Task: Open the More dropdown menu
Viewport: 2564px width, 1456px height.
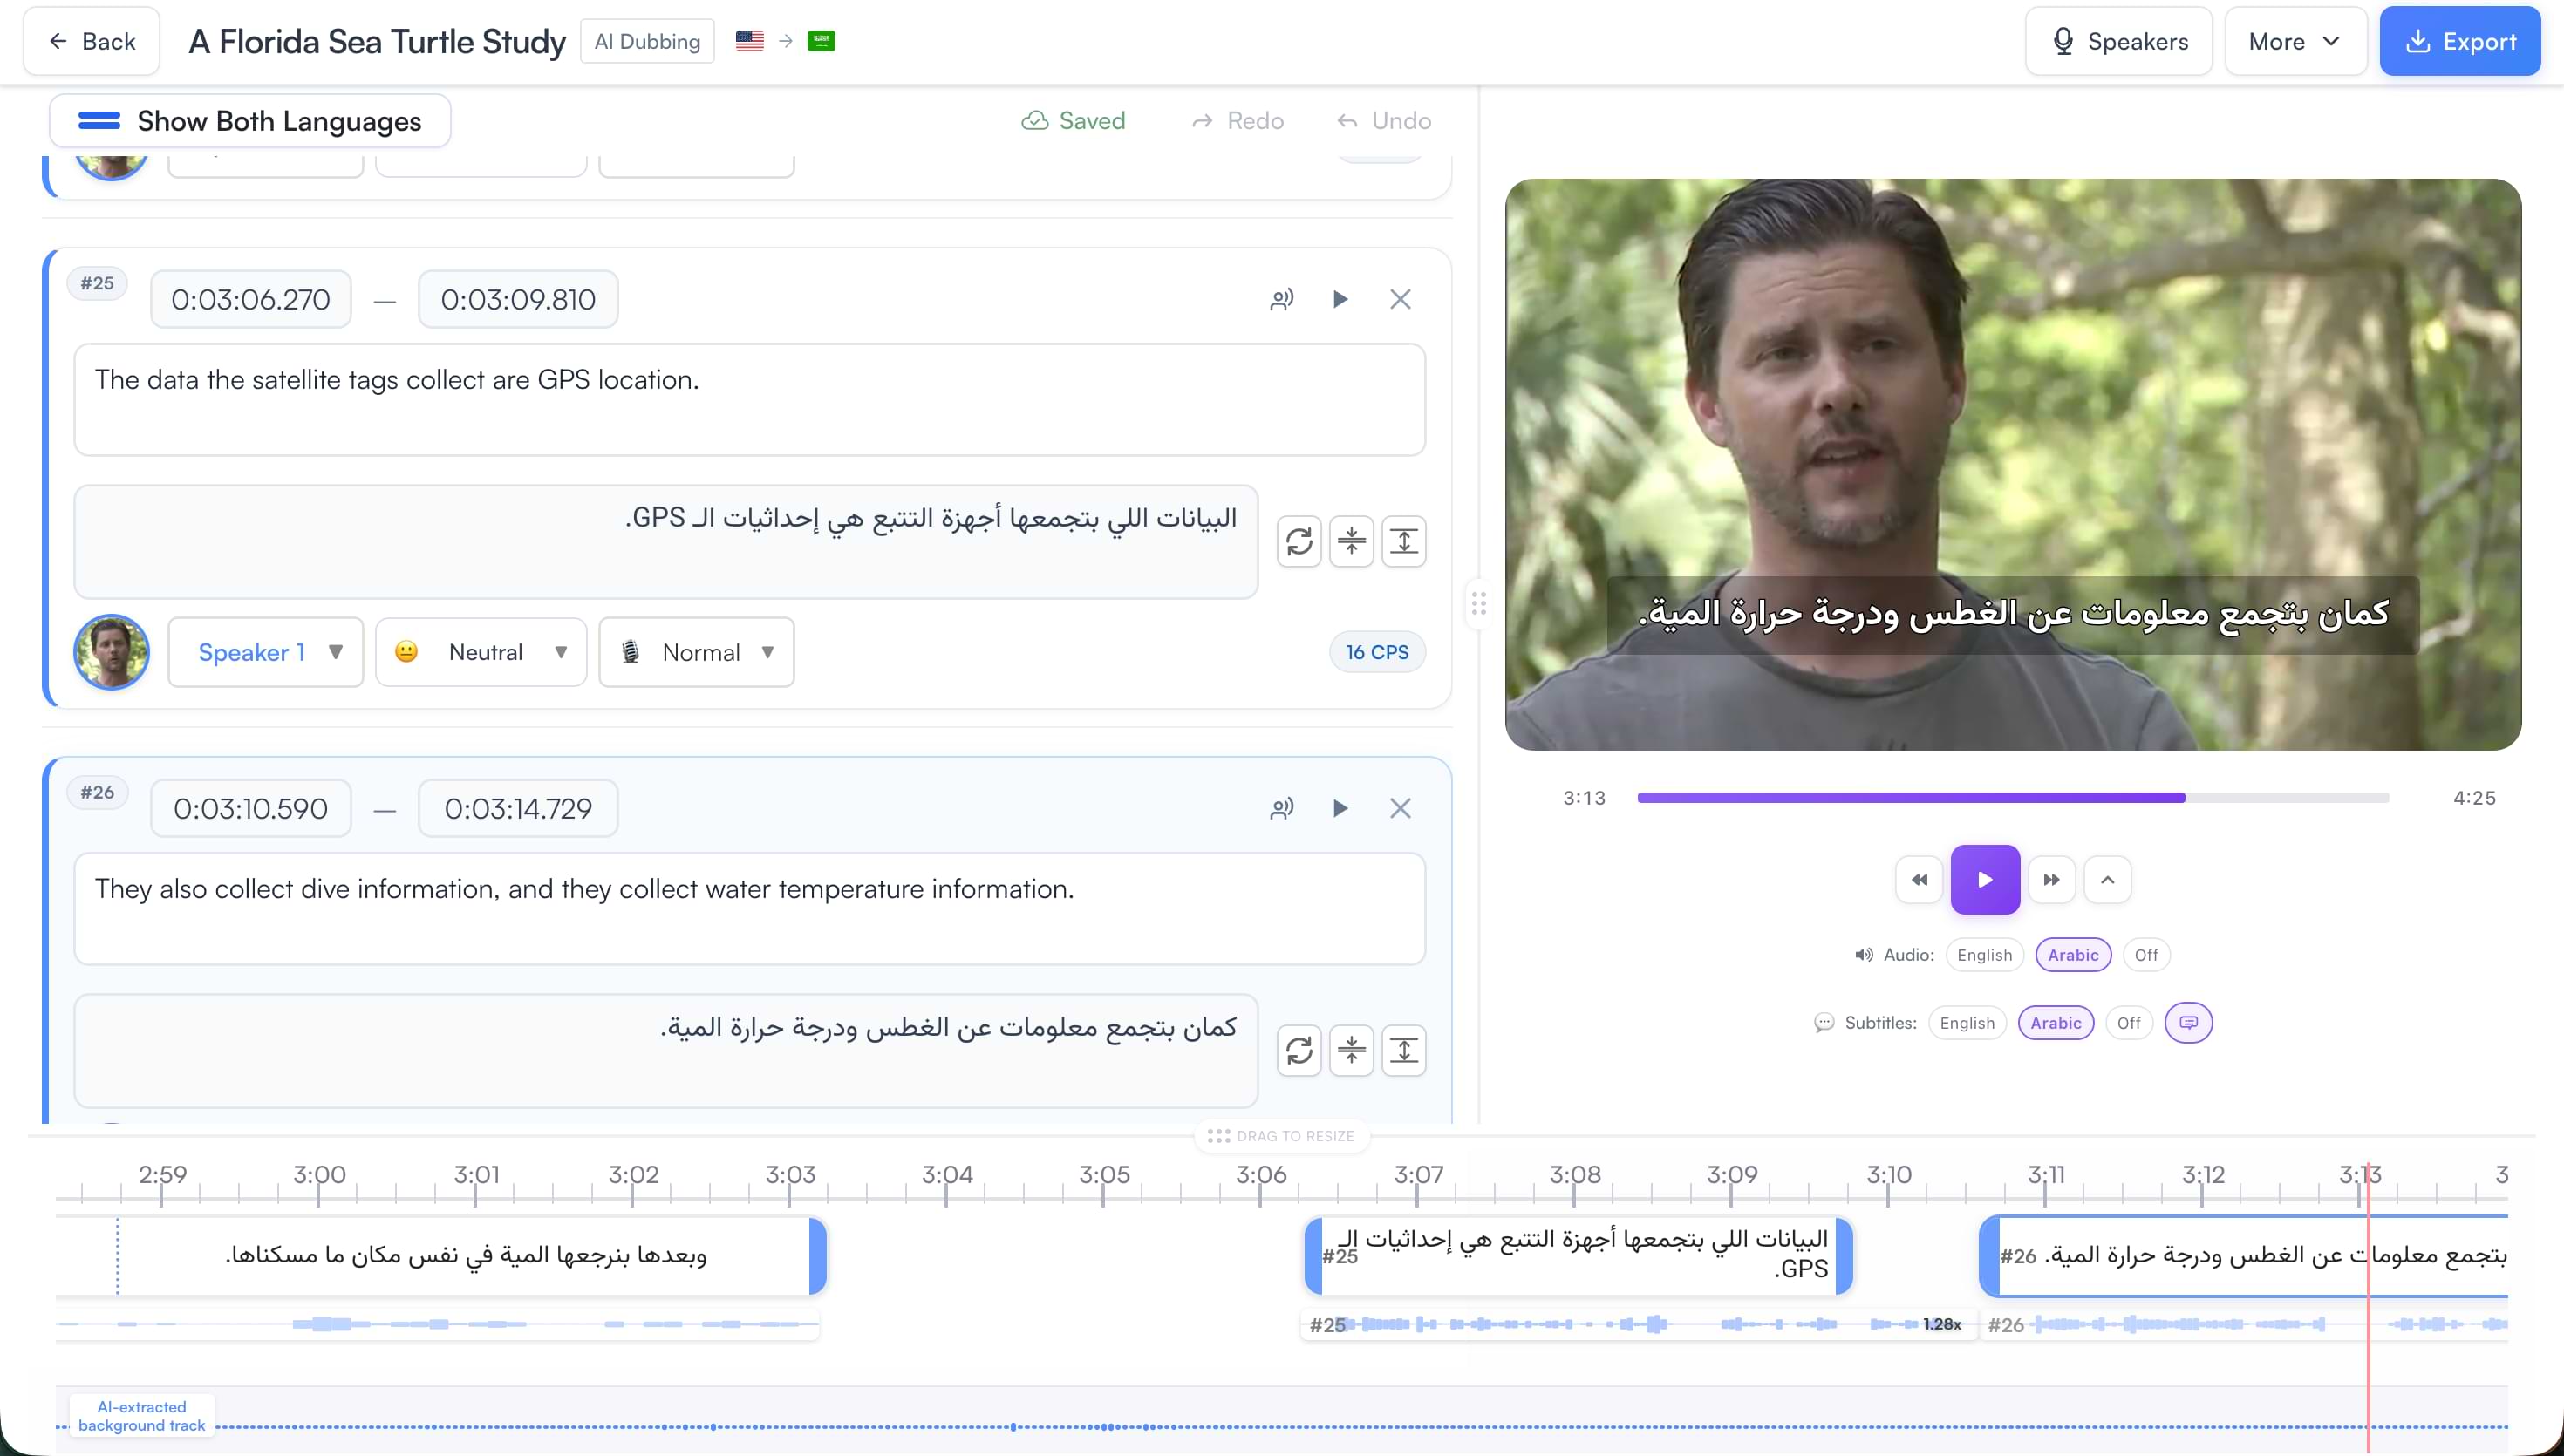Action: pos(2295,41)
